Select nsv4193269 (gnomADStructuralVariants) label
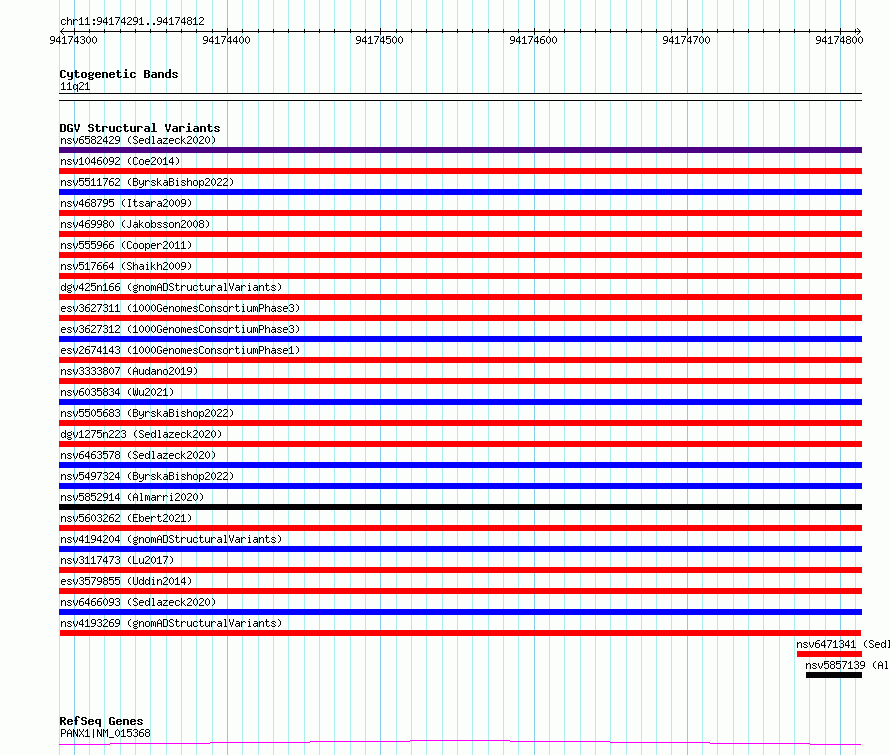Screen dimensions: 890x755 pyautogui.click(x=171, y=623)
